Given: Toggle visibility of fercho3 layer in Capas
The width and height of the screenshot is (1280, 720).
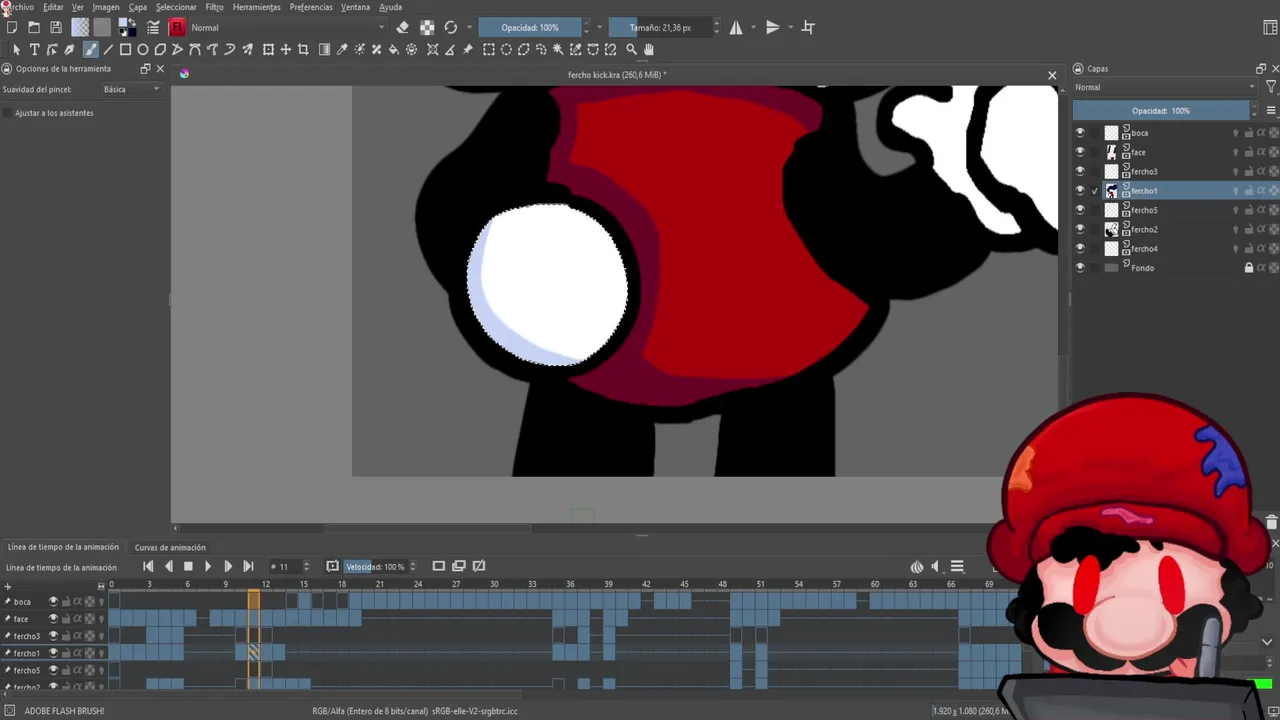Looking at the screenshot, I should [1079, 171].
